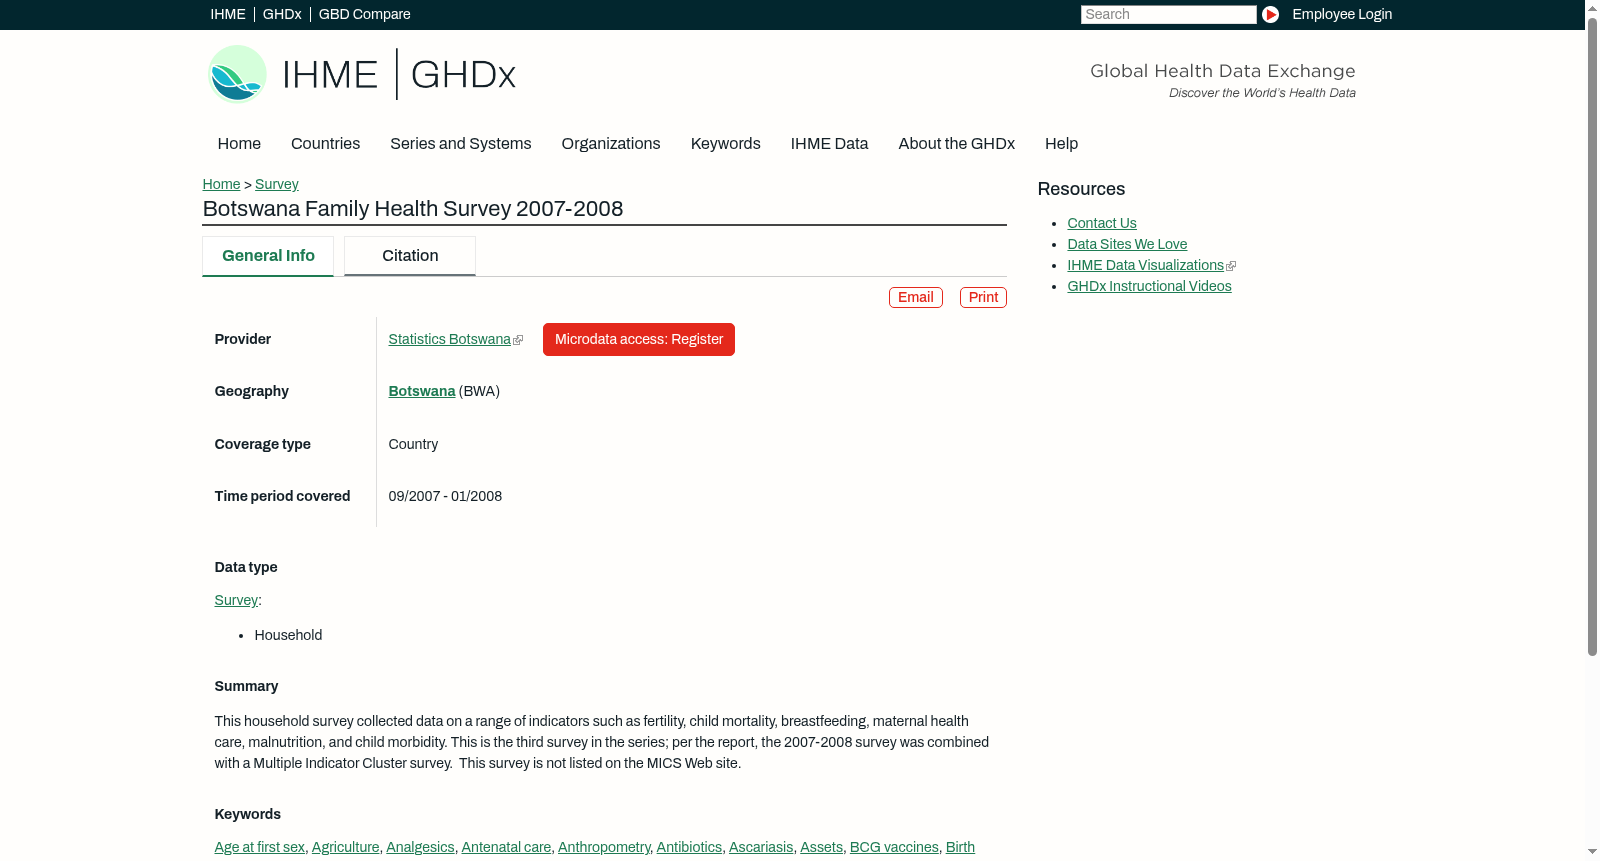The width and height of the screenshot is (1600, 861).
Task: Click Antenatal care keyword link
Action: tap(506, 847)
